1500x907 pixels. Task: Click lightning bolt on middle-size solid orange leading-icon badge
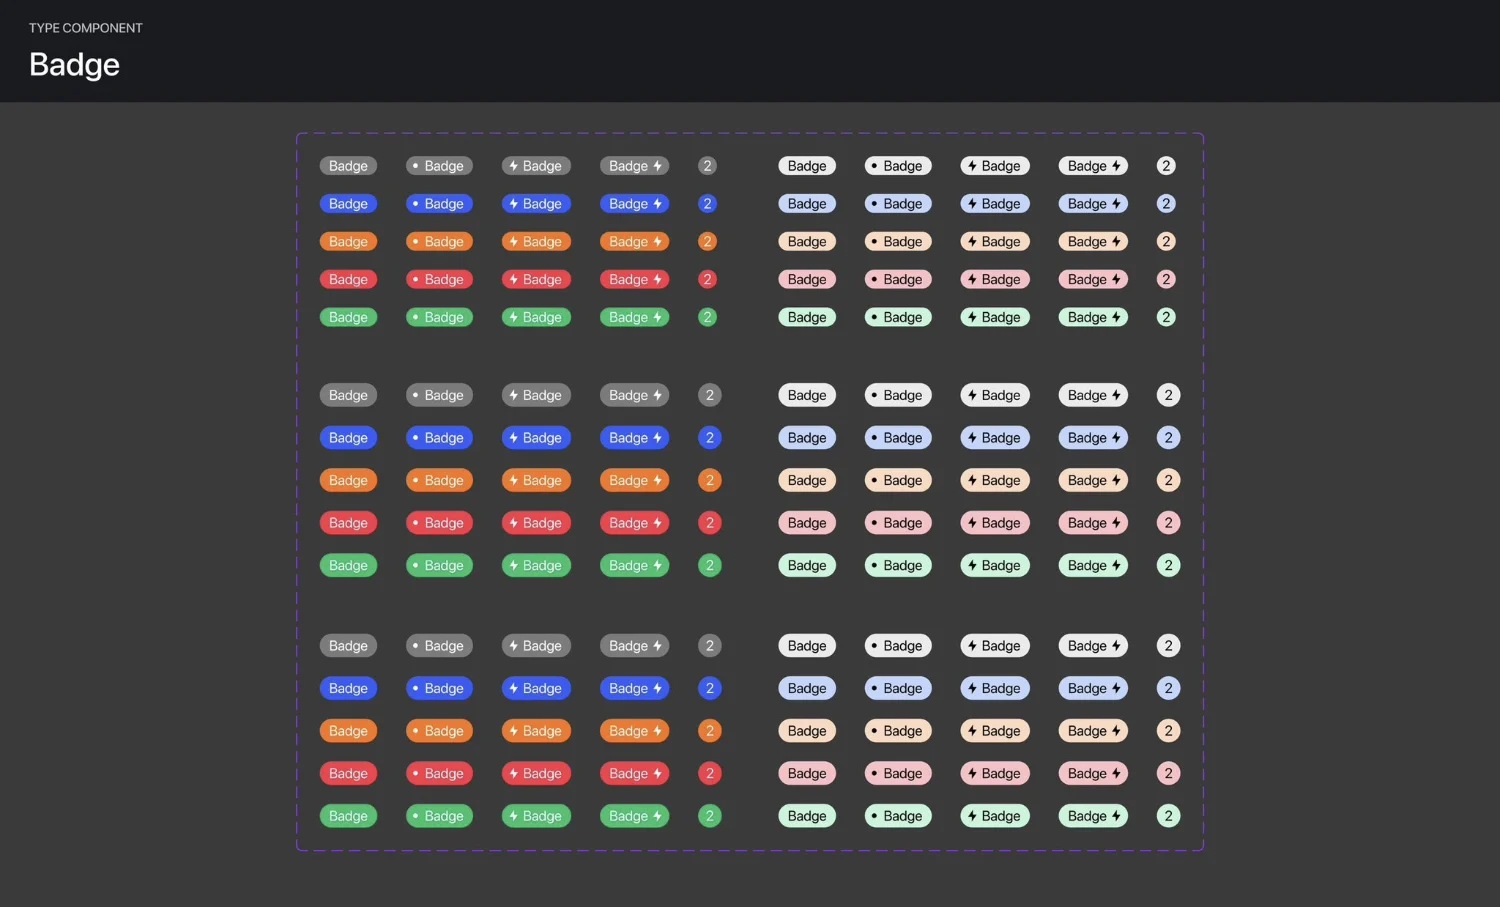pos(513,480)
